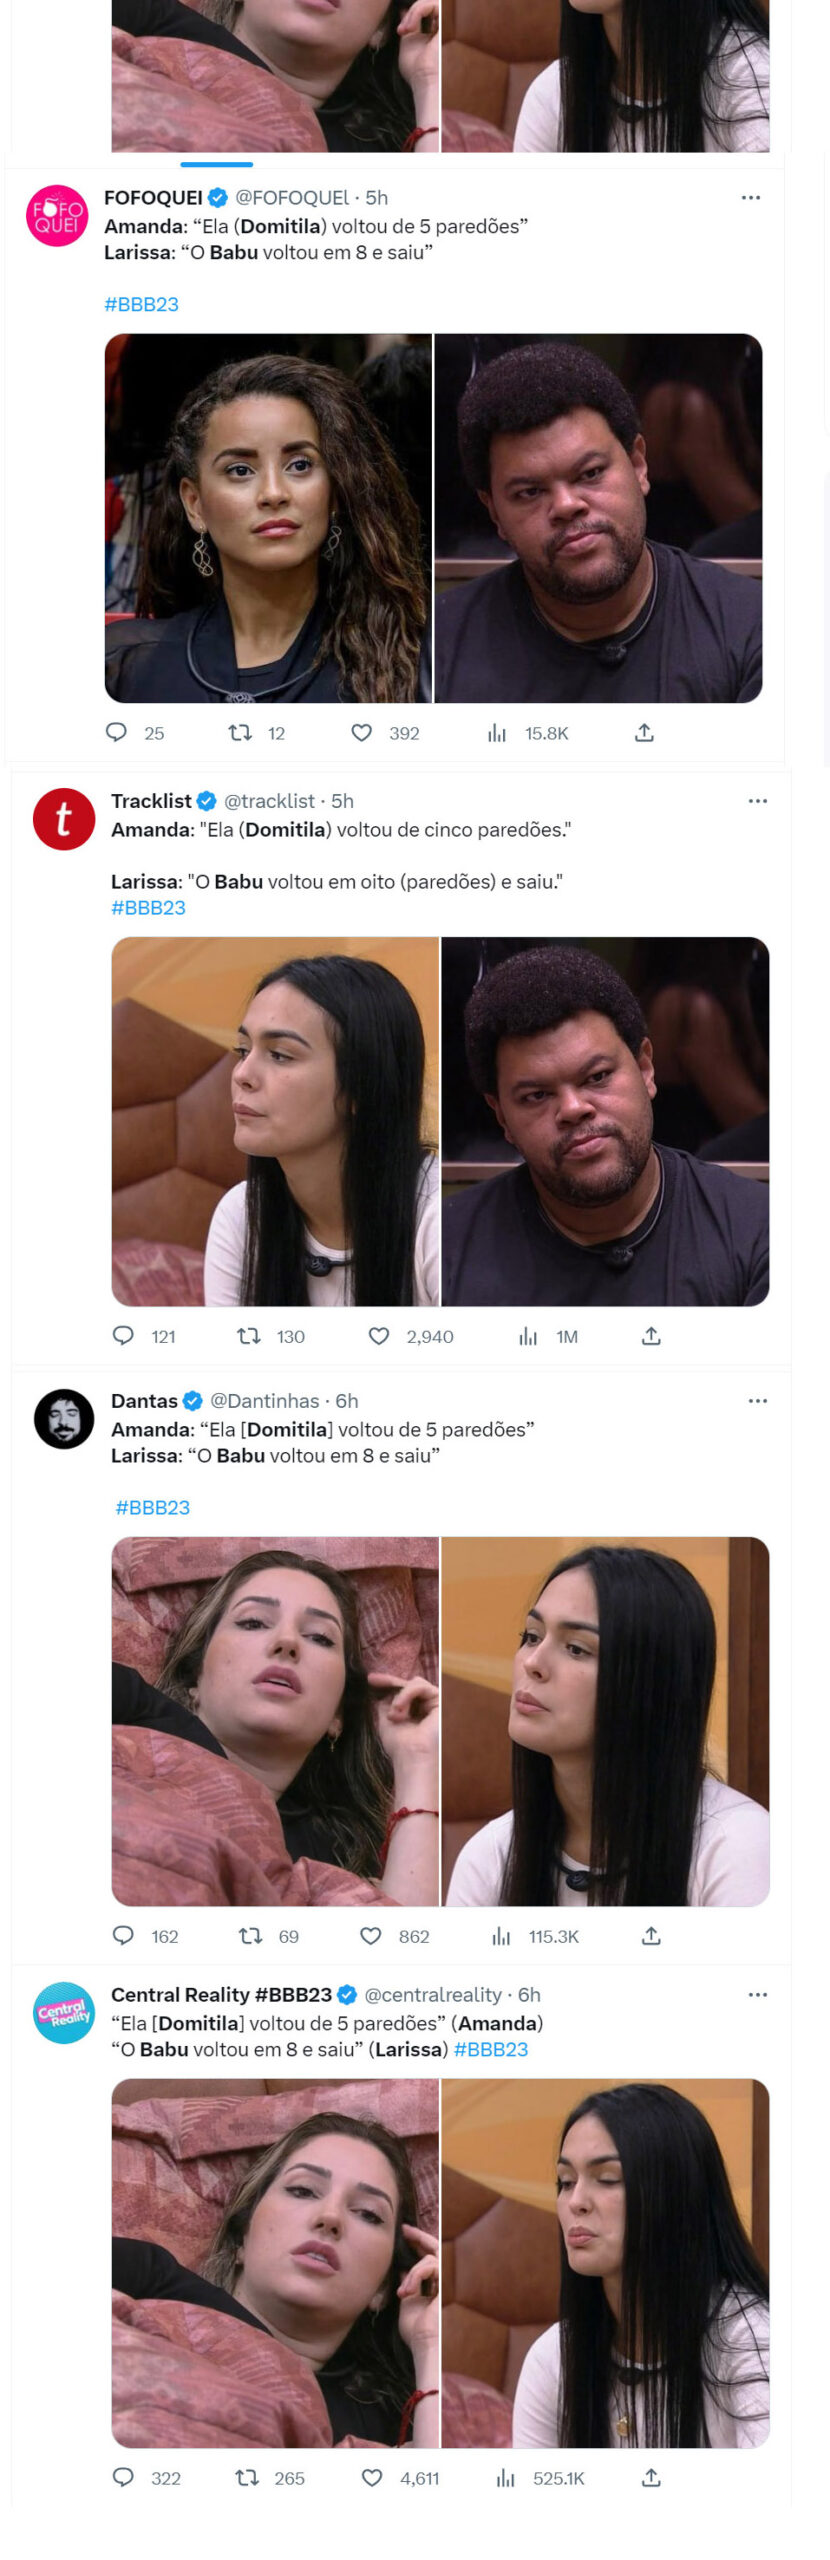Click the Dantas profile avatar
Viewport: 830px width, 2560px height.
[64, 1419]
